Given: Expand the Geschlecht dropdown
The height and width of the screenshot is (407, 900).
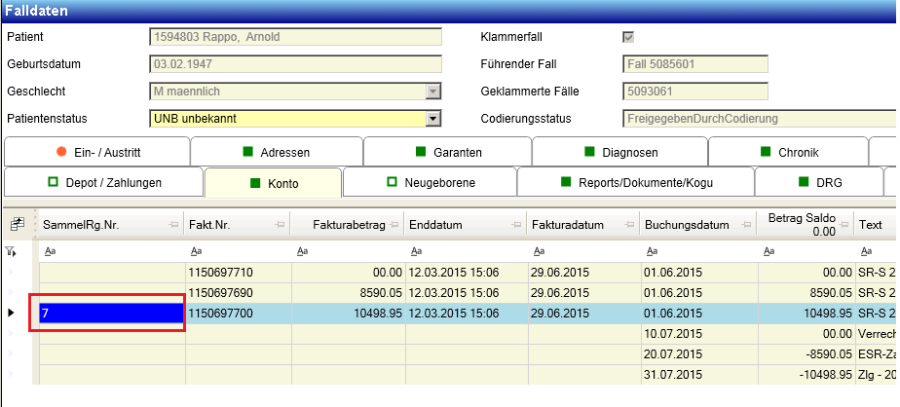Looking at the screenshot, I should pyautogui.click(x=433, y=92).
